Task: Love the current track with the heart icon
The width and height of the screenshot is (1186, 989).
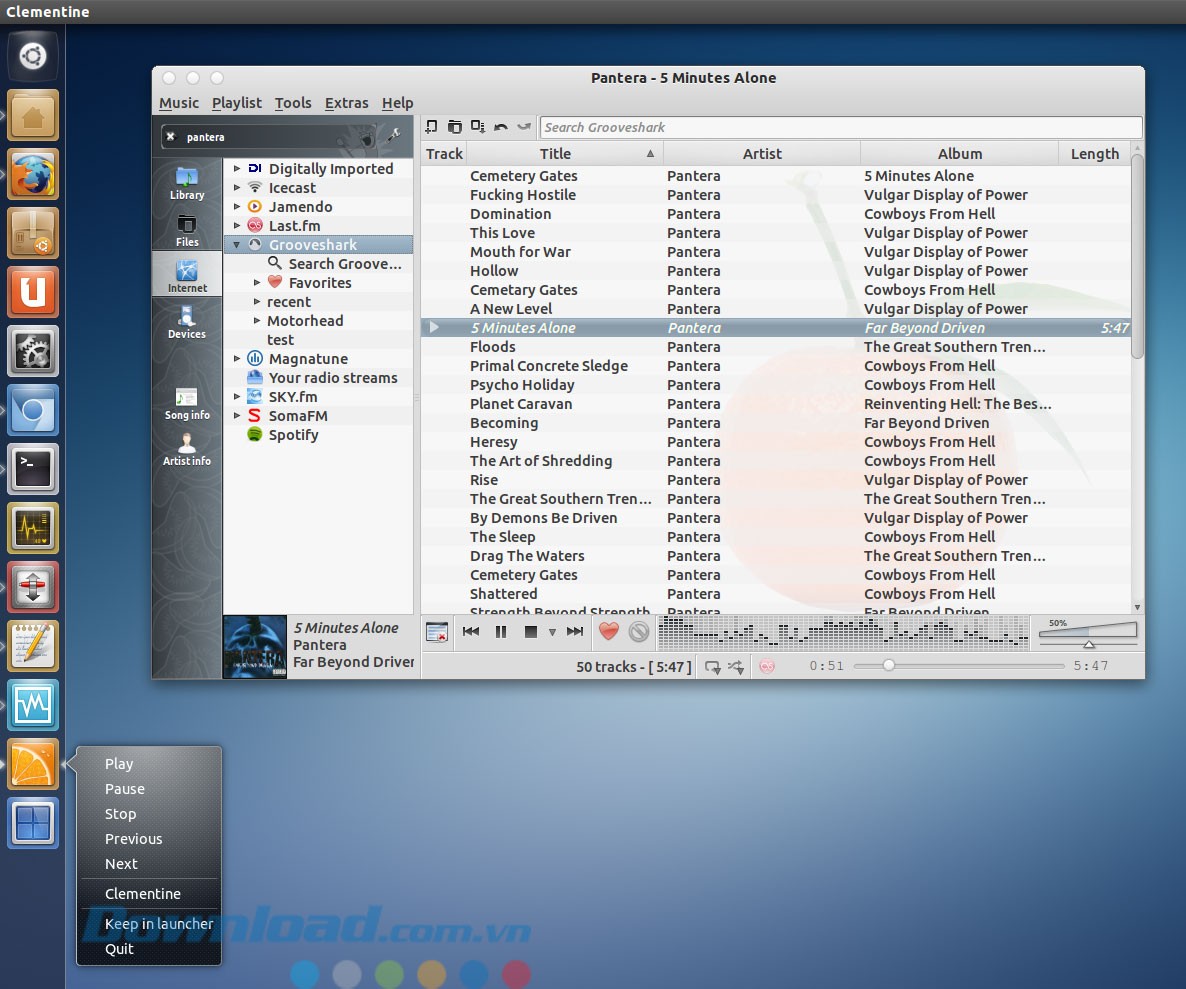Action: [609, 631]
